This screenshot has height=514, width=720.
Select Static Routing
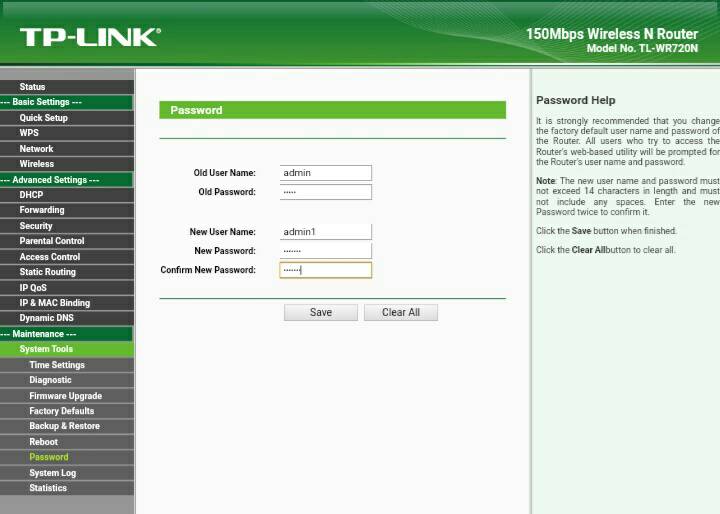pos(67,272)
